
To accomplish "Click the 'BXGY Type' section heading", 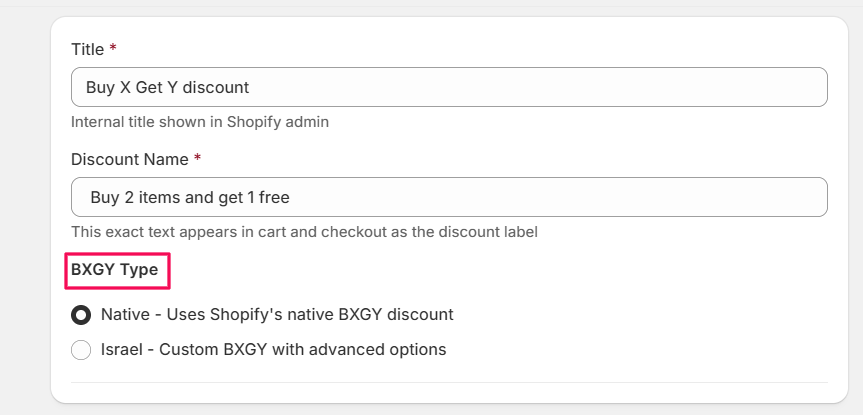I will coord(114,270).
